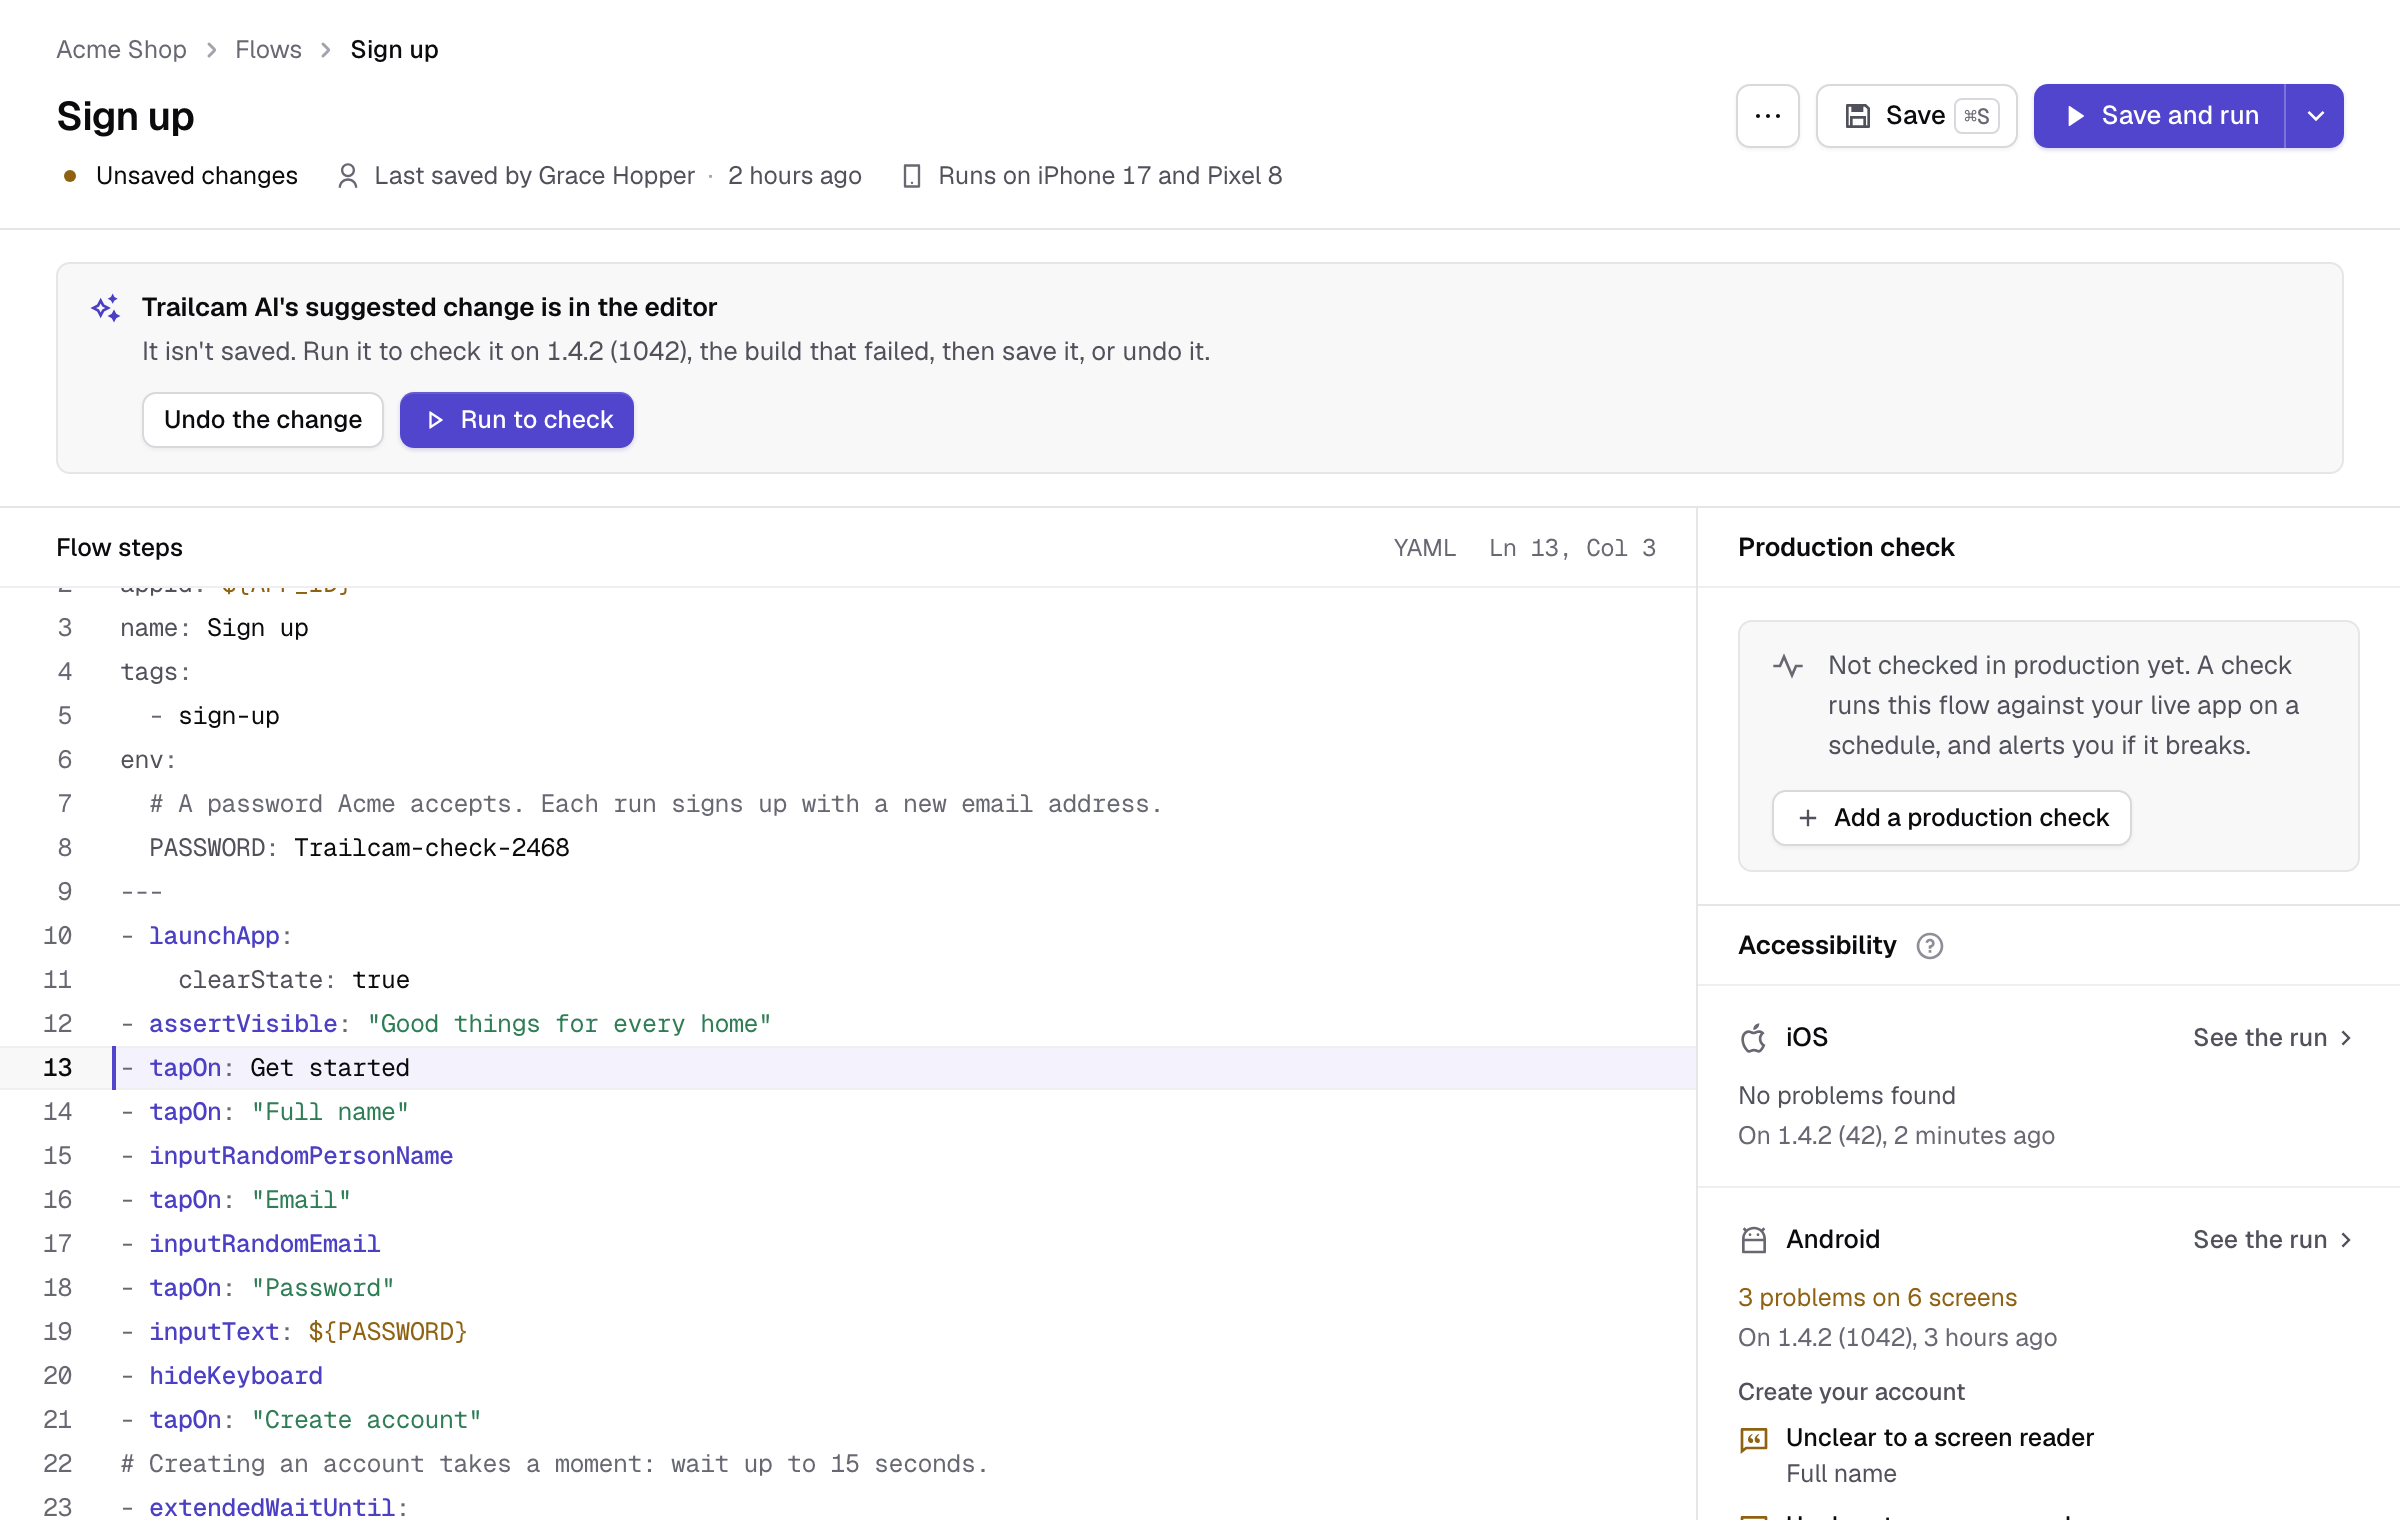2400x1520 pixels.
Task: Click line 19 inputText ${PASSWORD}
Action: pyautogui.click(x=308, y=1332)
